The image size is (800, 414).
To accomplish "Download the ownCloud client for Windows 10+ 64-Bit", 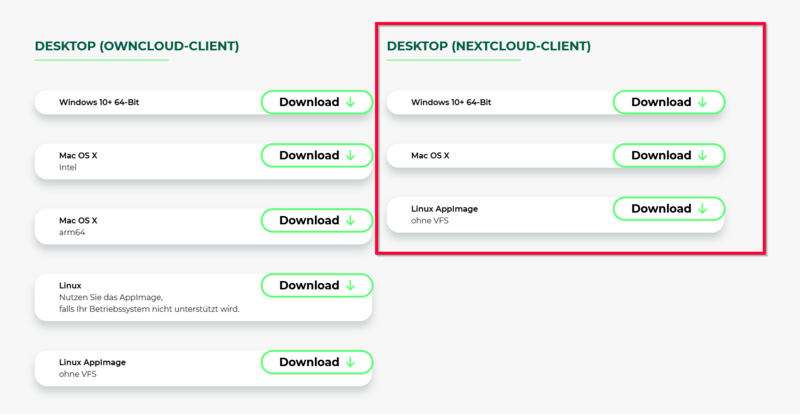I will (x=309, y=102).
